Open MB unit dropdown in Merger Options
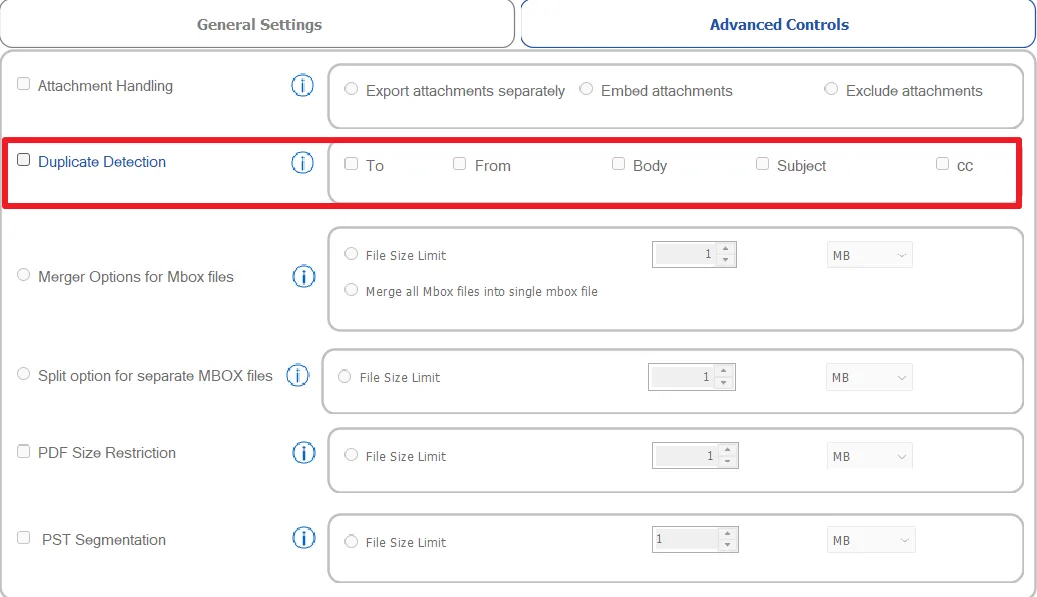 coord(870,255)
